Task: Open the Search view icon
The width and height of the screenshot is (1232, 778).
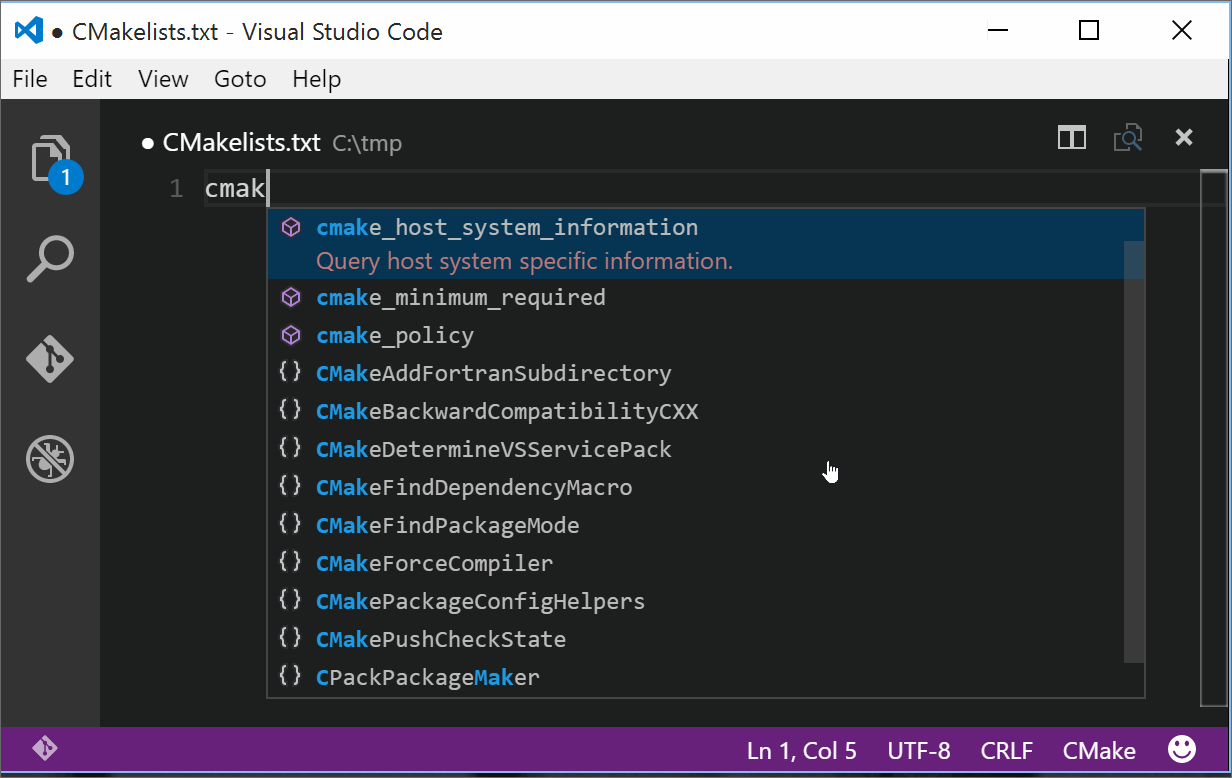Action: (50, 259)
